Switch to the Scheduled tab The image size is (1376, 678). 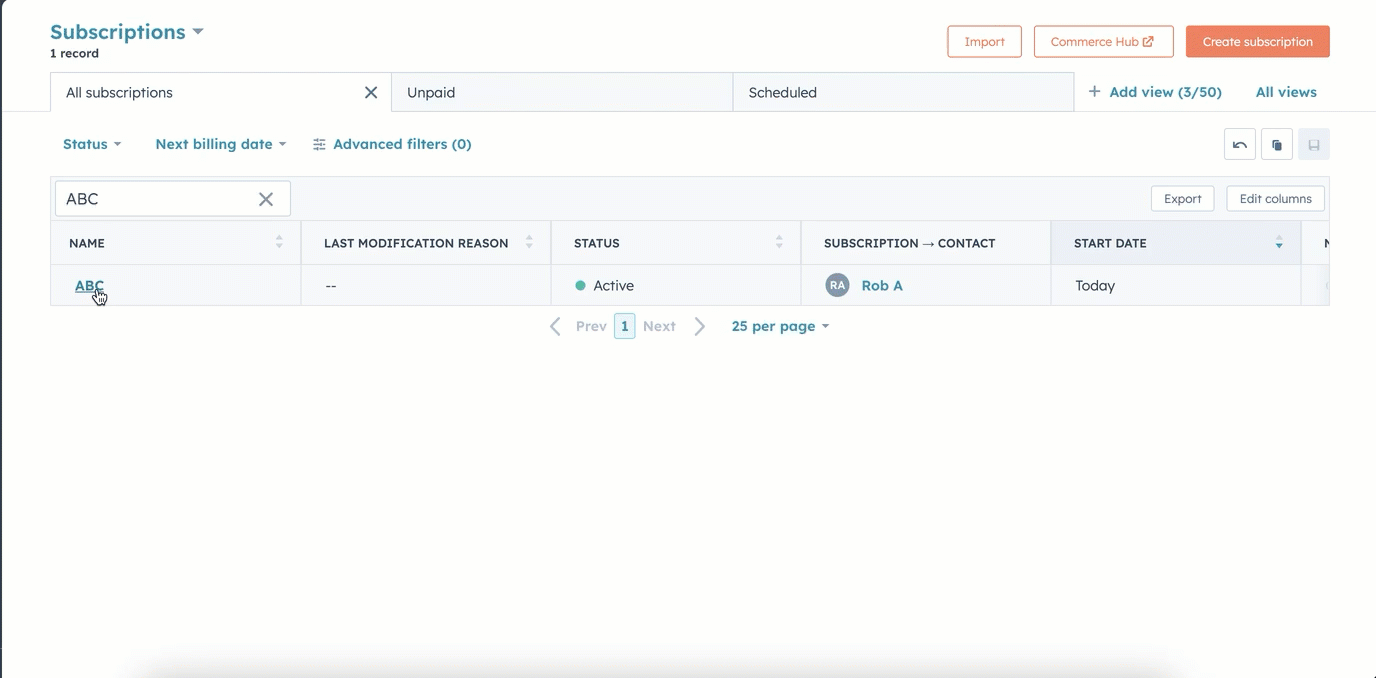pyautogui.click(x=783, y=92)
